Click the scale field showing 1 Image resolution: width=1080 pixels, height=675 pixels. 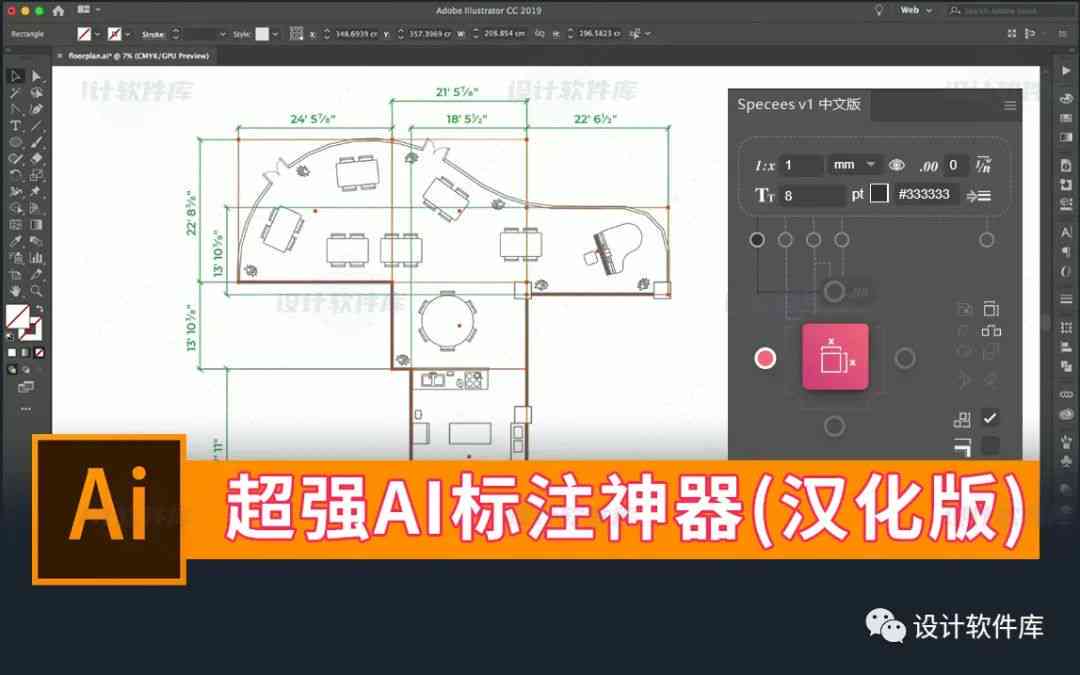pos(802,165)
